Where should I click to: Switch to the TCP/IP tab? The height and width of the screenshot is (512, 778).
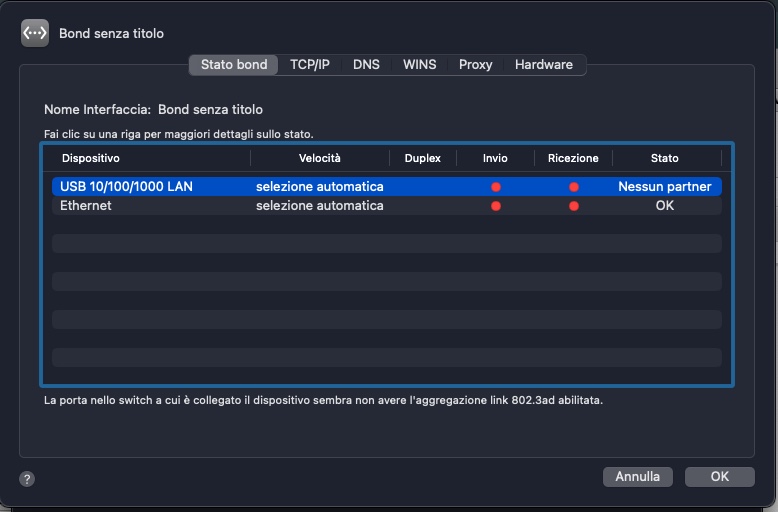click(310, 65)
